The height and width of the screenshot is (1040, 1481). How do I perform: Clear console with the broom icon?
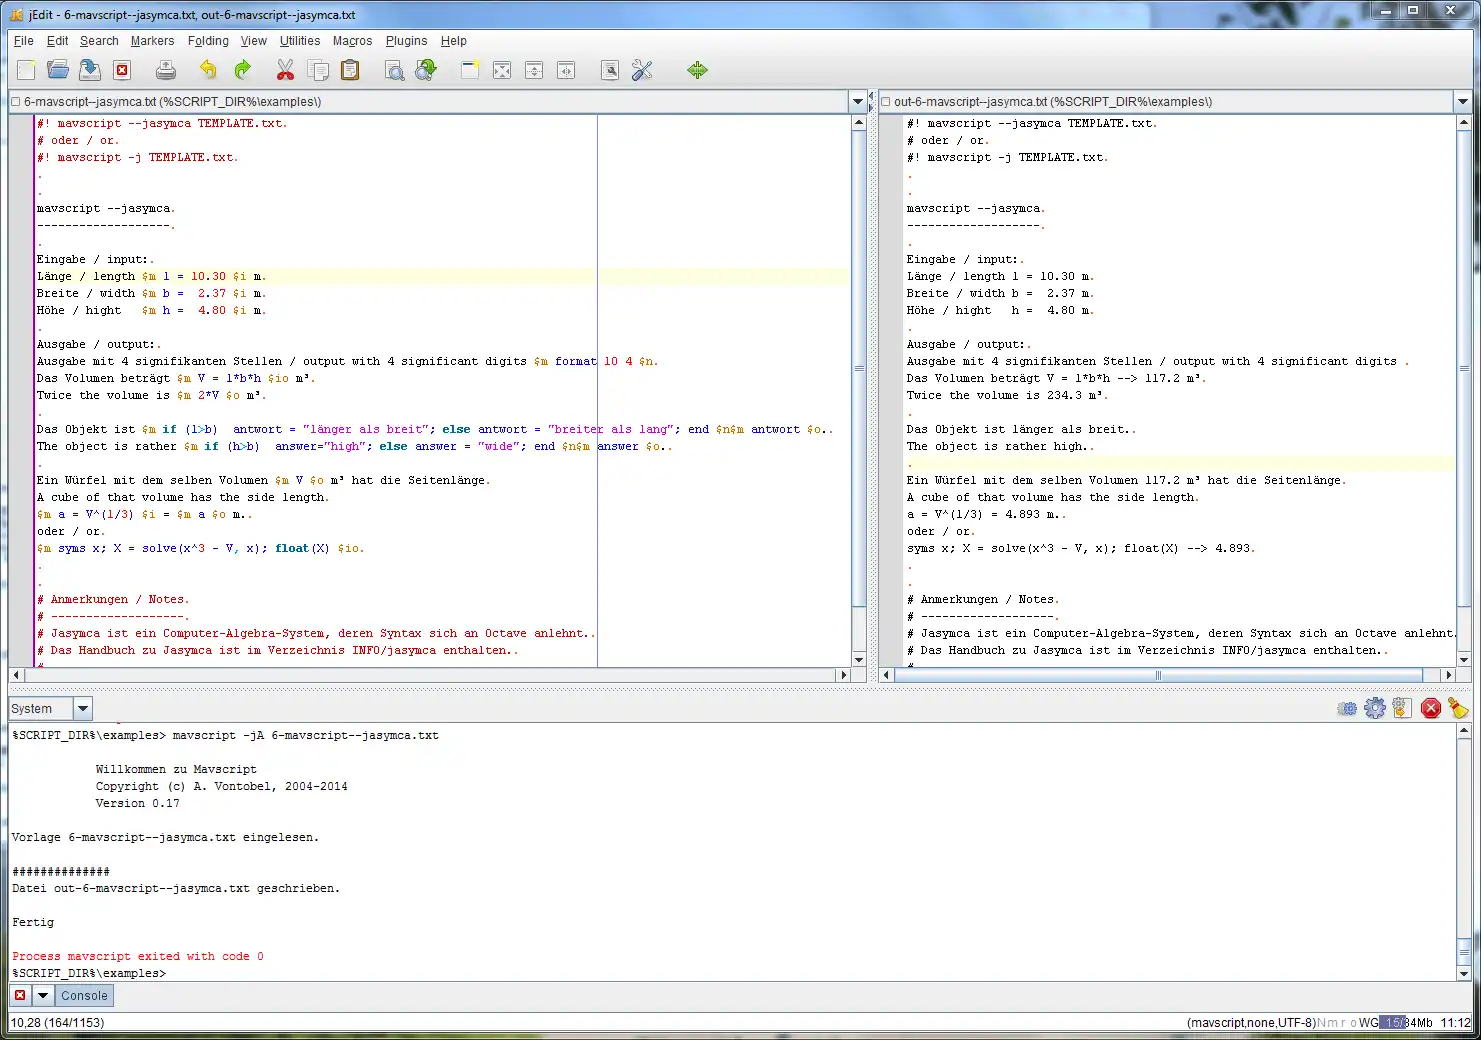point(1458,708)
